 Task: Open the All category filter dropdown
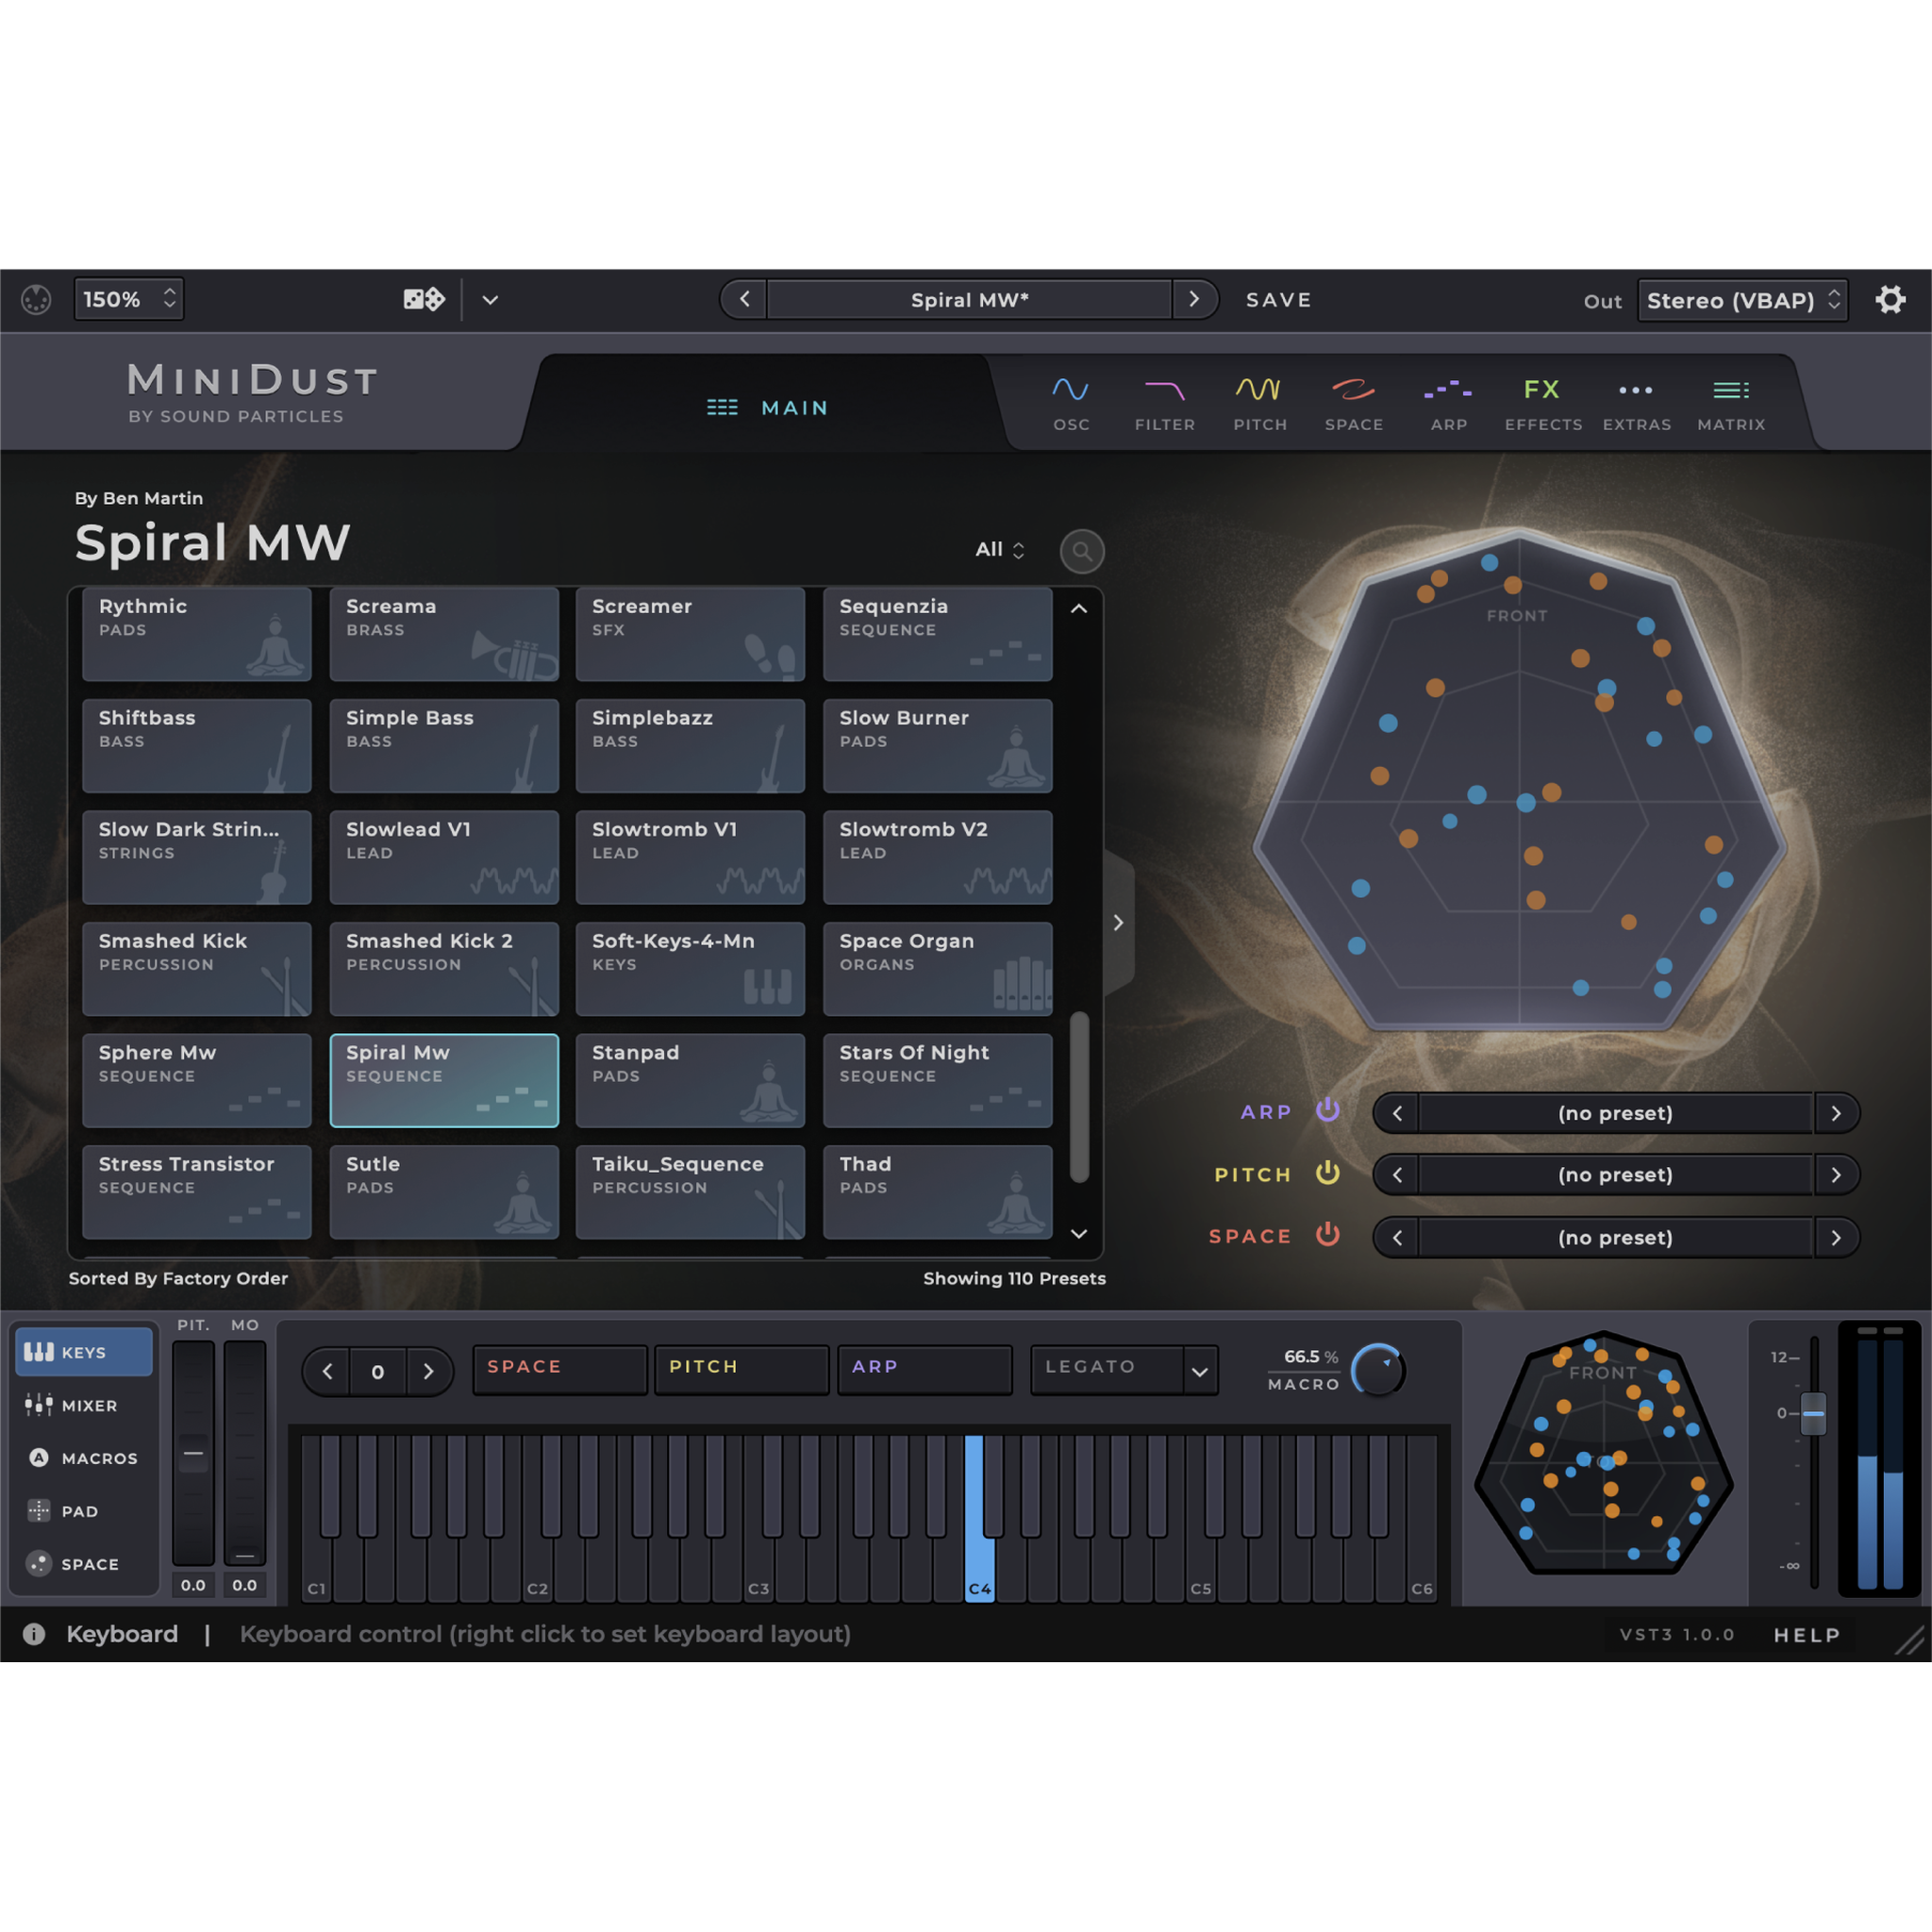coord(1000,549)
